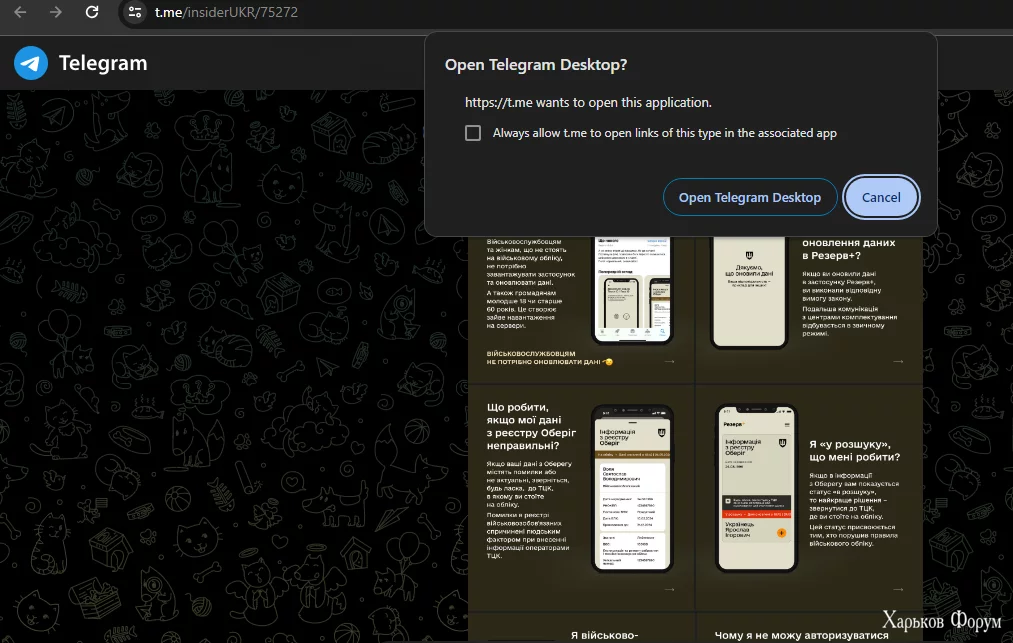Select heading 'оновлення даних в Резерв+?'
This screenshot has height=643, width=1013.
pyautogui.click(x=848, y=249)
